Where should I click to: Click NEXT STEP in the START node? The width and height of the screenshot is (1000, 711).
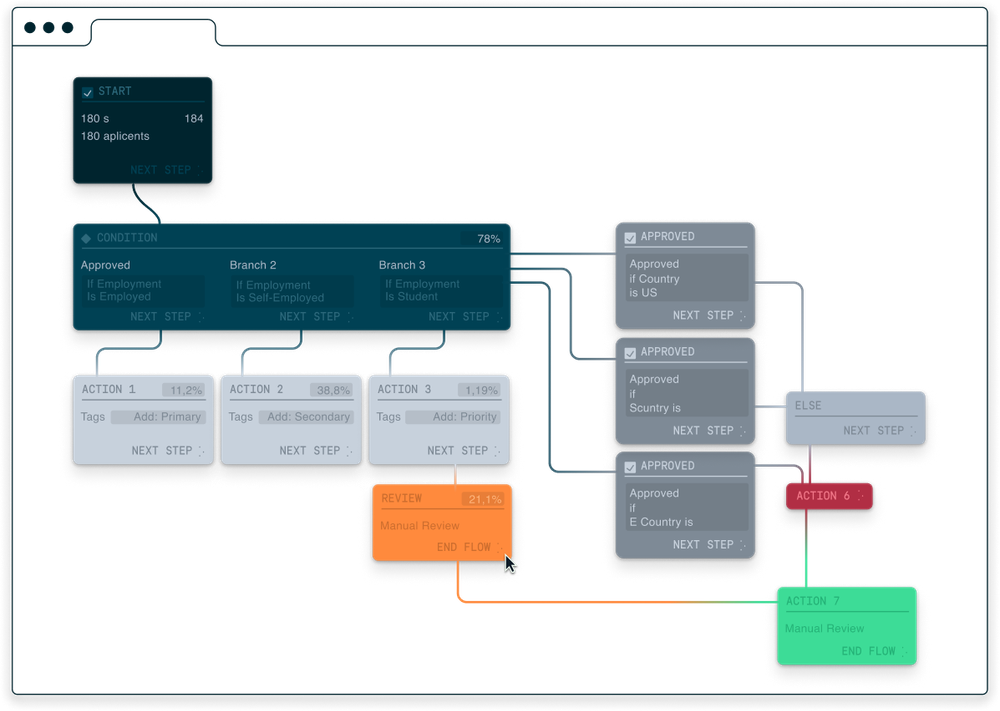[x=161, y=170]
